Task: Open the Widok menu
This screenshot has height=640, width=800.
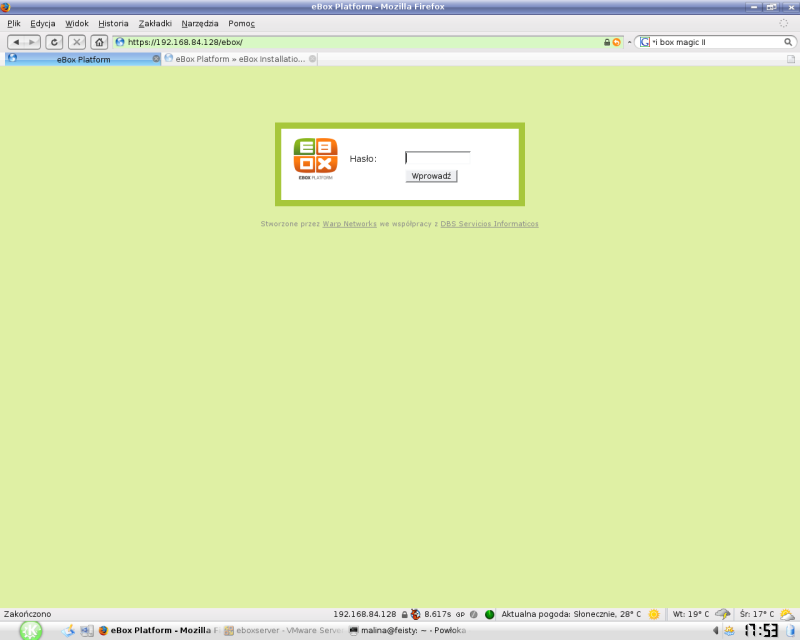Action: (77, 23)
